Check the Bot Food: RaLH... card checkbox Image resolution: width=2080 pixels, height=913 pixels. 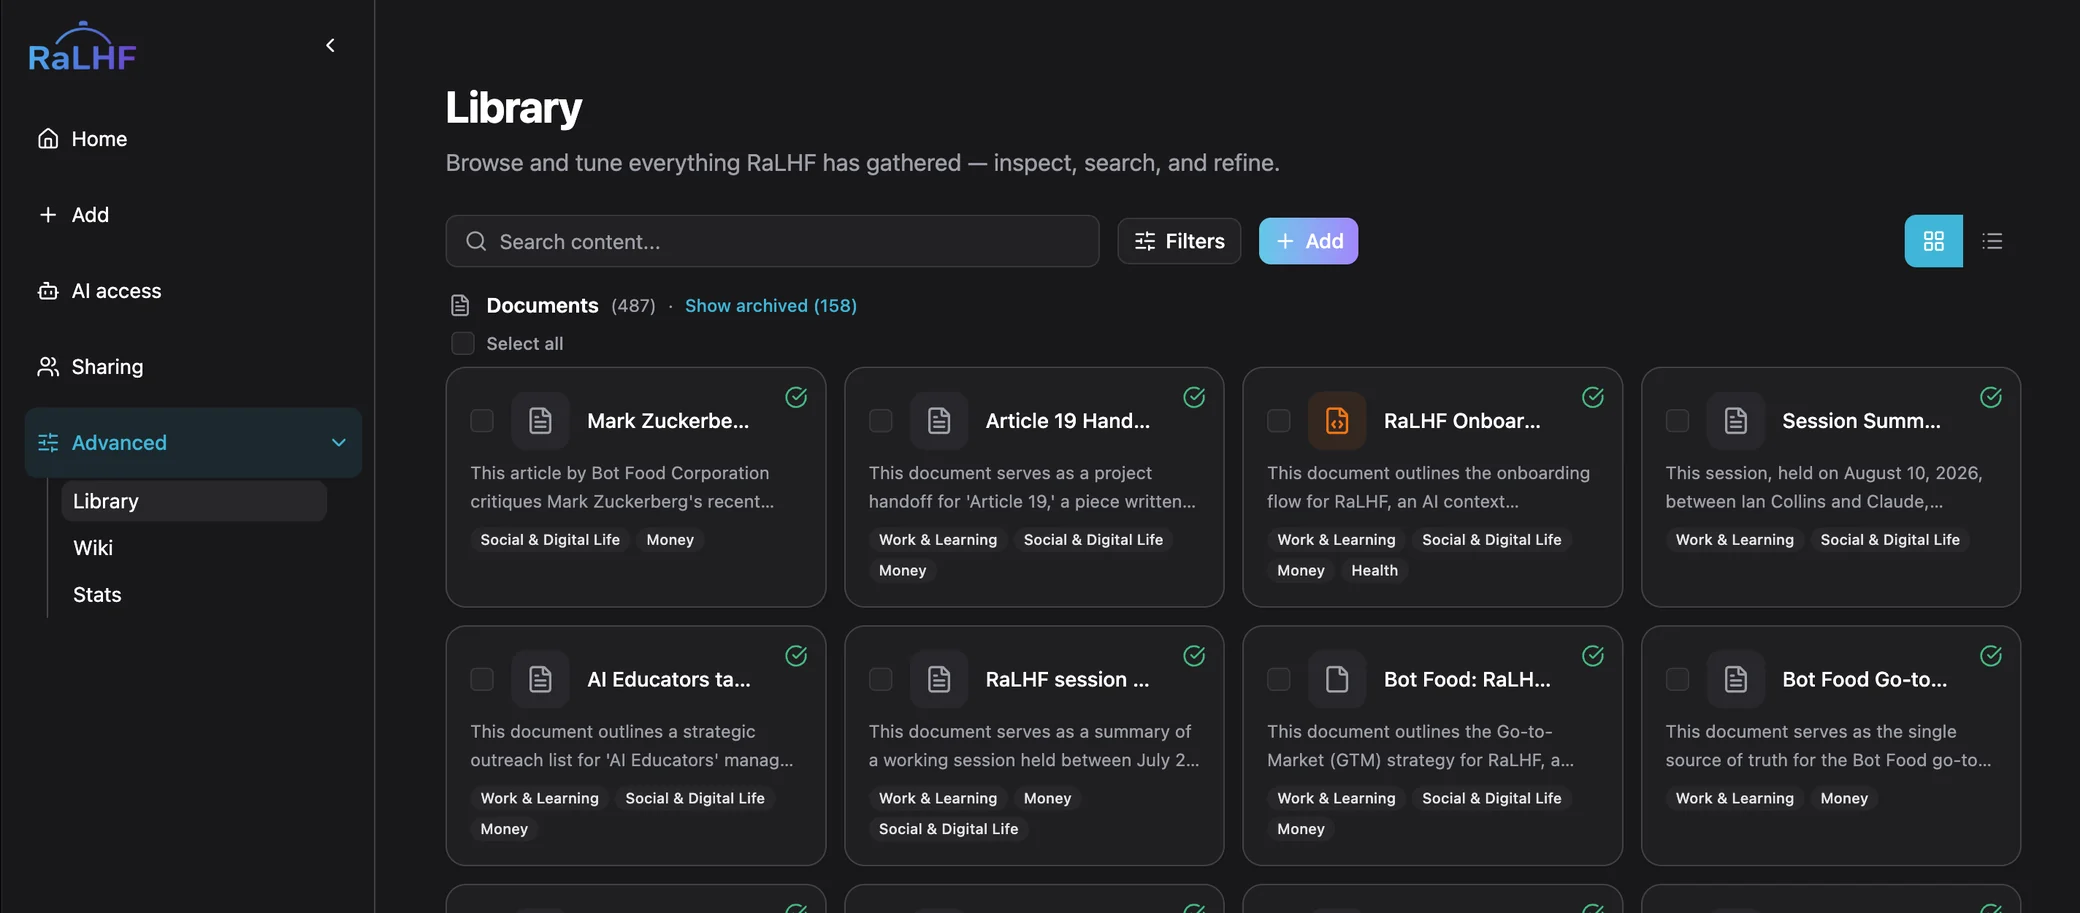(1279, 680)
